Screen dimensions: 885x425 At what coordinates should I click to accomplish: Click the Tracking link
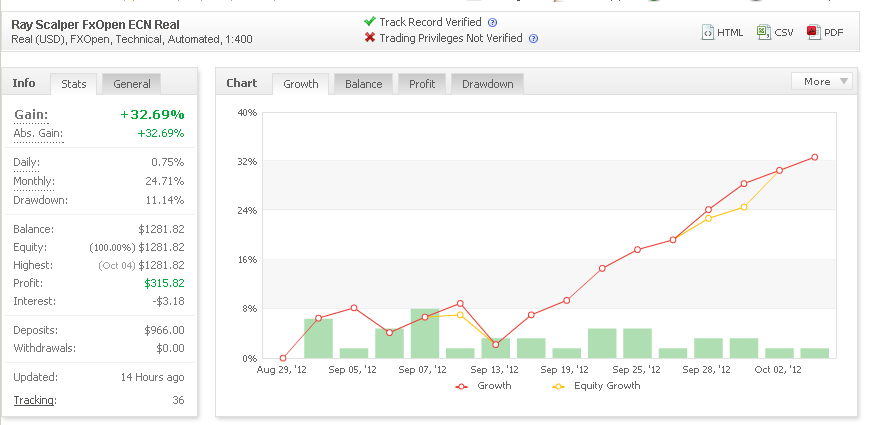click(x=35, y=400)
